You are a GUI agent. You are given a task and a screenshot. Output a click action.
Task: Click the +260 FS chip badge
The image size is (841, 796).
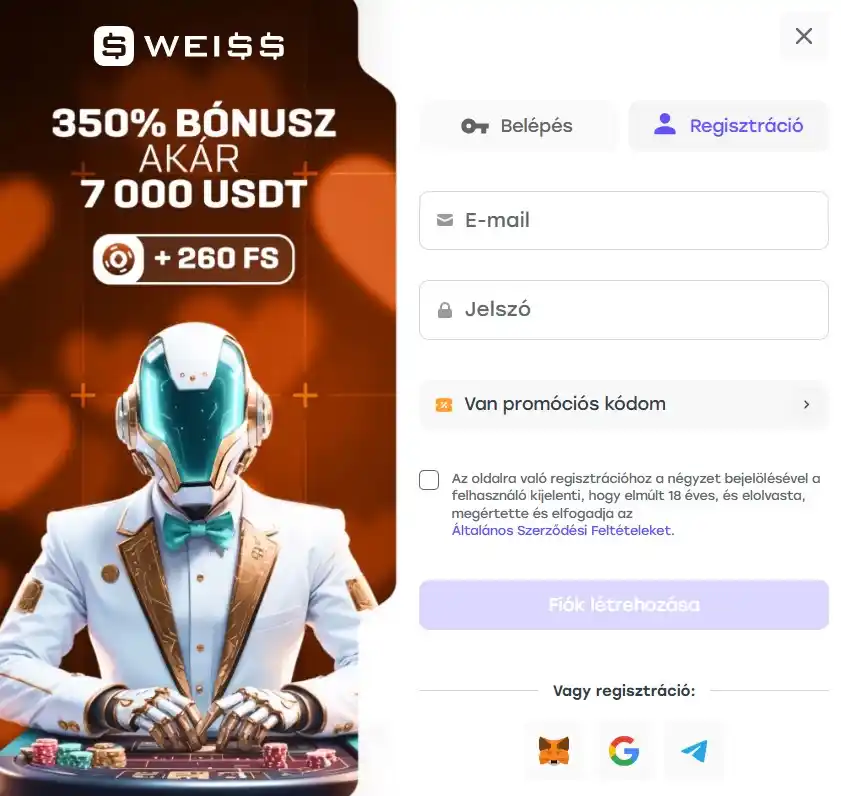tap(194, 259)
